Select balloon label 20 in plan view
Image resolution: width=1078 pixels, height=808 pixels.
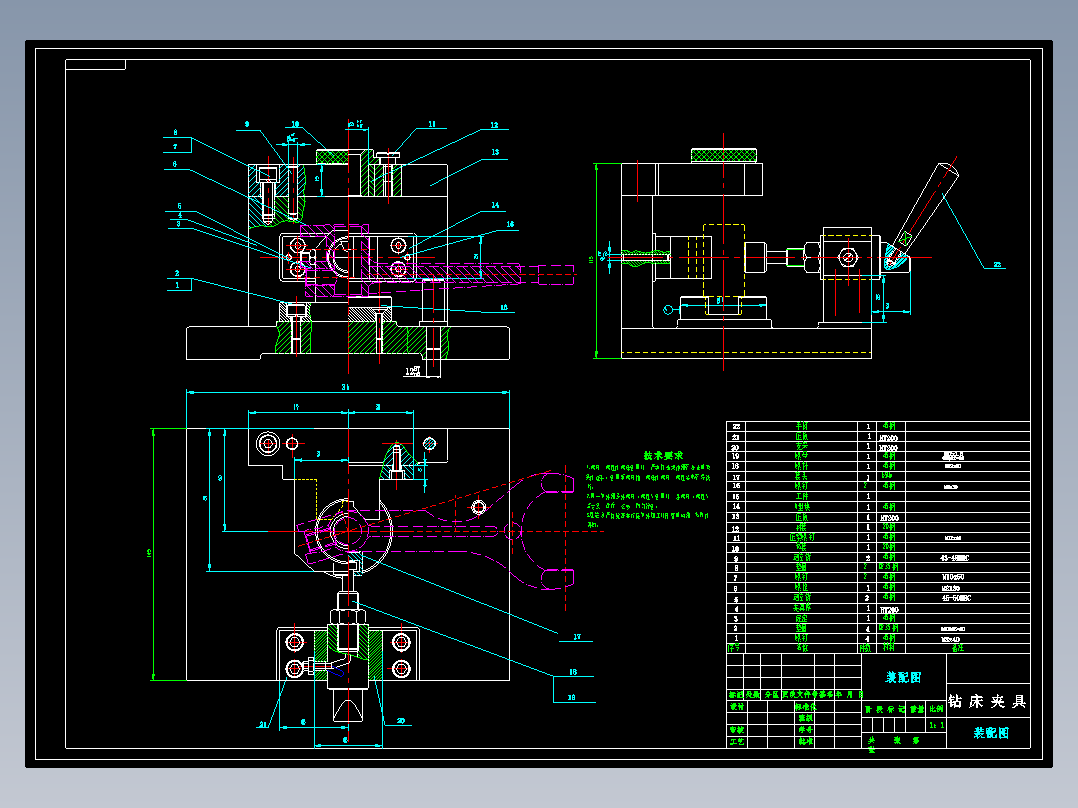(401, 721)
